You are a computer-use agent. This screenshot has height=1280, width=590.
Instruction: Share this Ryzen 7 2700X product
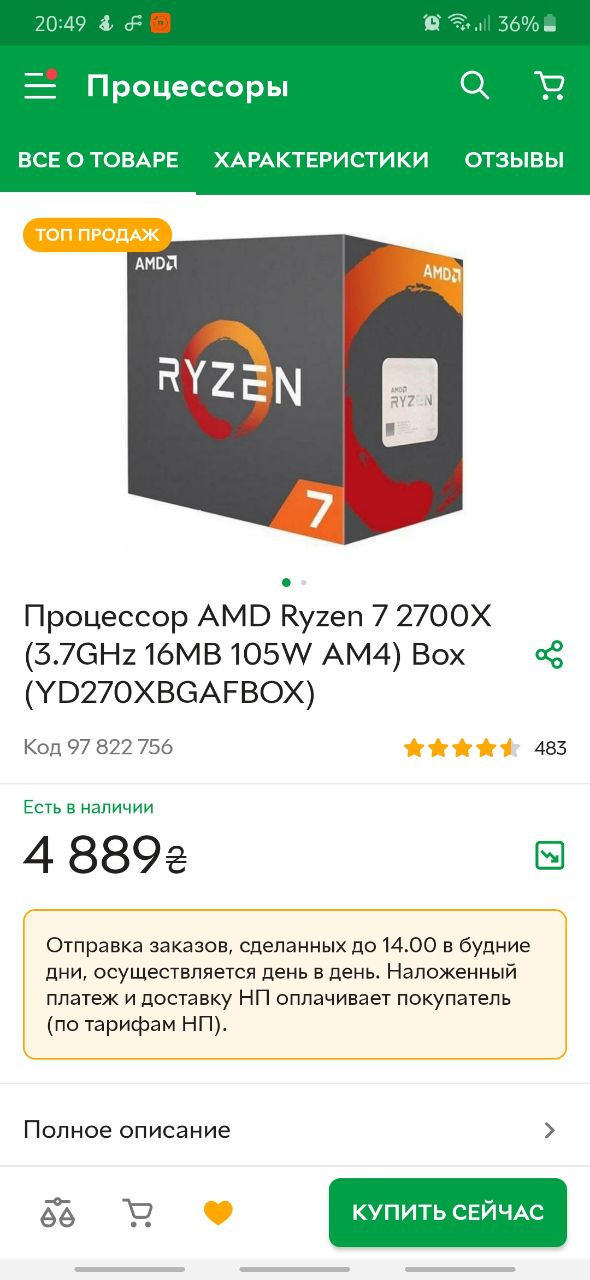(x=549, y=655)
